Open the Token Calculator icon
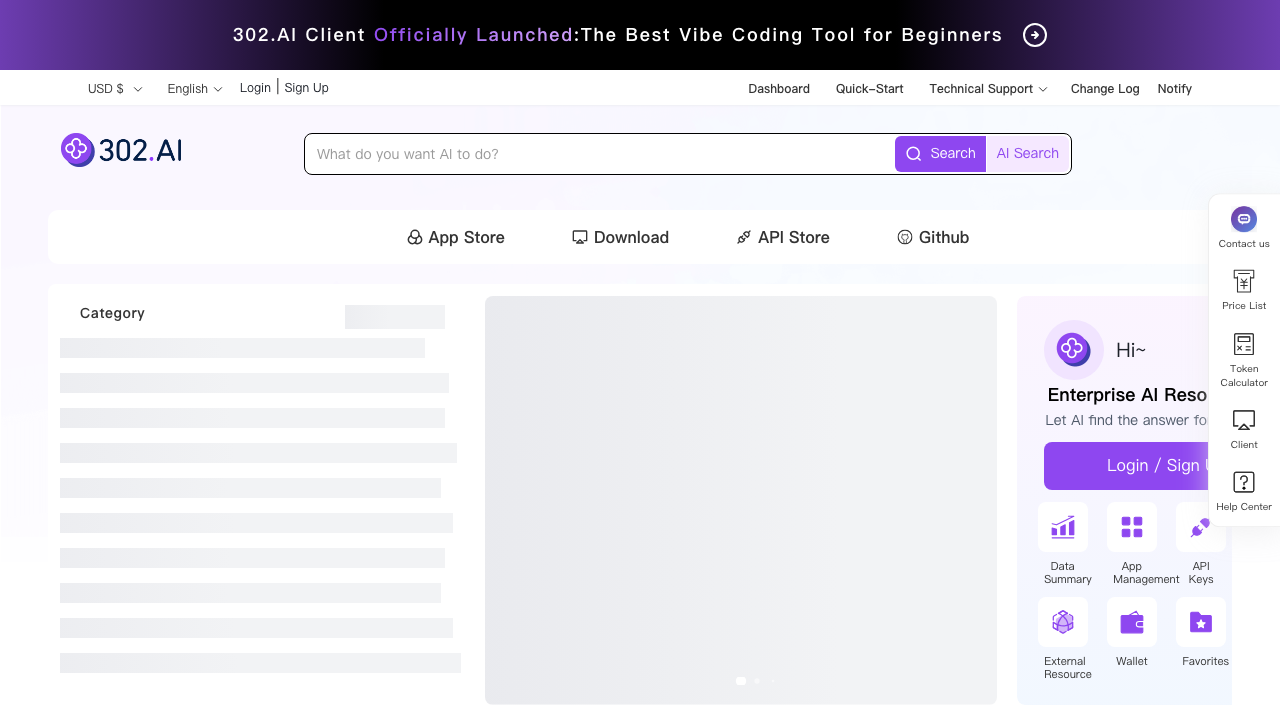The image size is (1280, 720). [1243, 345]
